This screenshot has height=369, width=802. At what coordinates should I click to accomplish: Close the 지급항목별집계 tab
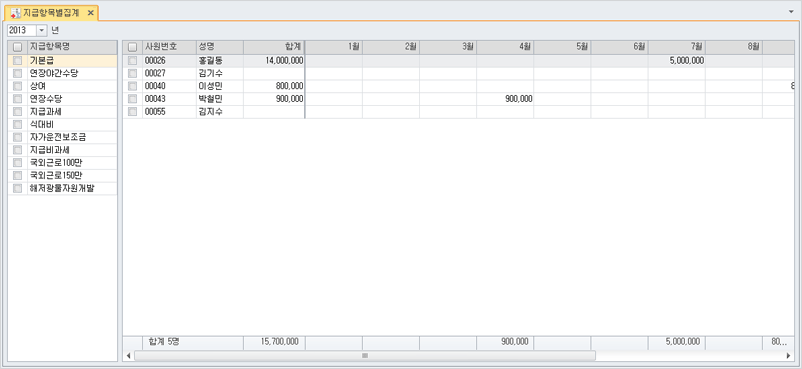tap(91, 13)
